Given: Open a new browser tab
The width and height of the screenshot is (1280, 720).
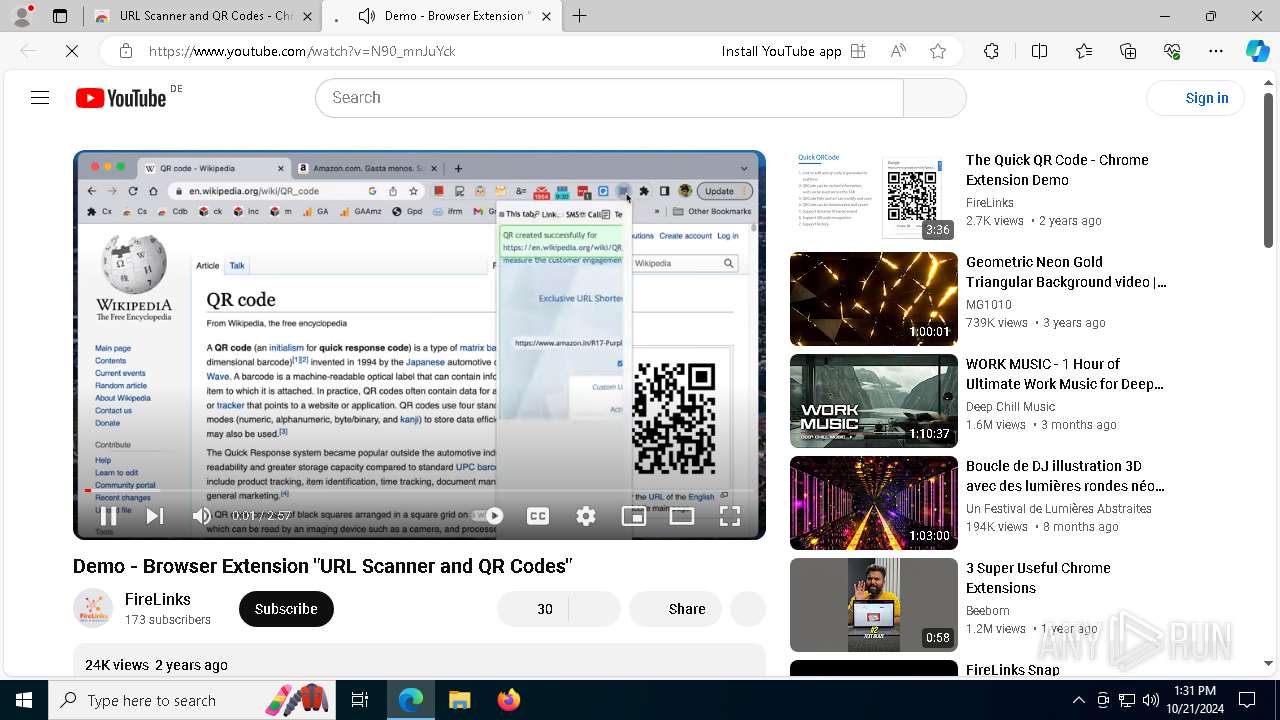Looking at the screenshot, I should pos(580,16).
